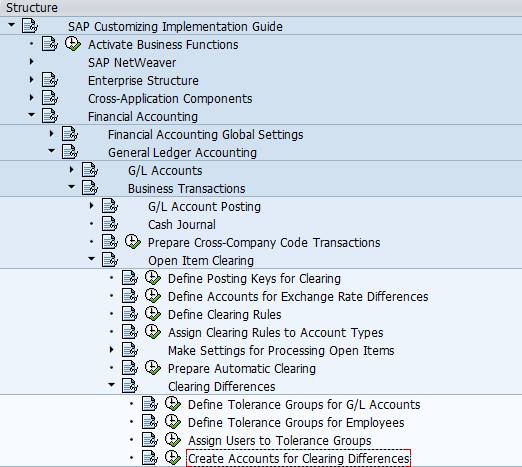Click the Structure column header
This screenshot has width=522, height=467.
(x=32, y=7)
